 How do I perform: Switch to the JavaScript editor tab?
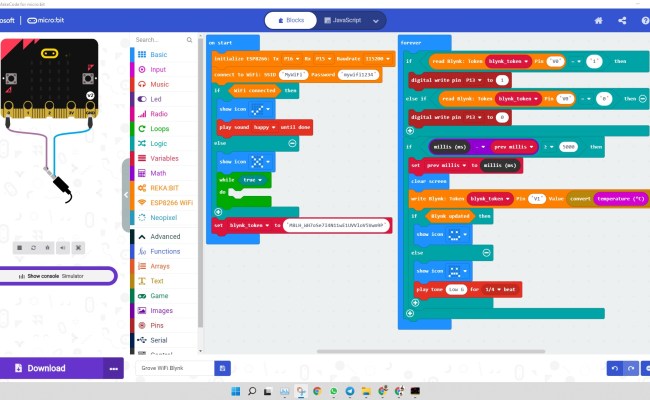(x=342, y=20)
